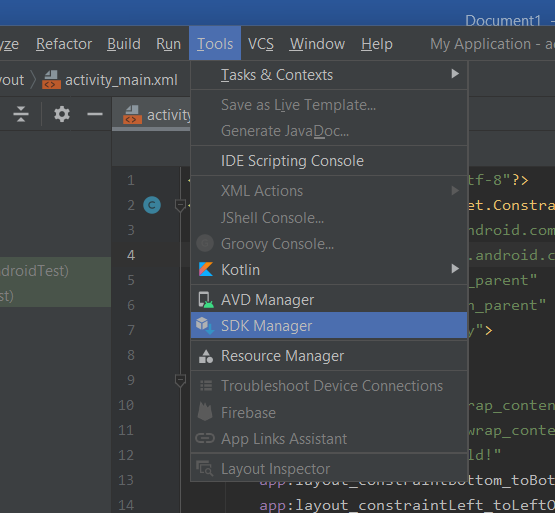
Task: Click Firebase menu entry
Action: 329,412
